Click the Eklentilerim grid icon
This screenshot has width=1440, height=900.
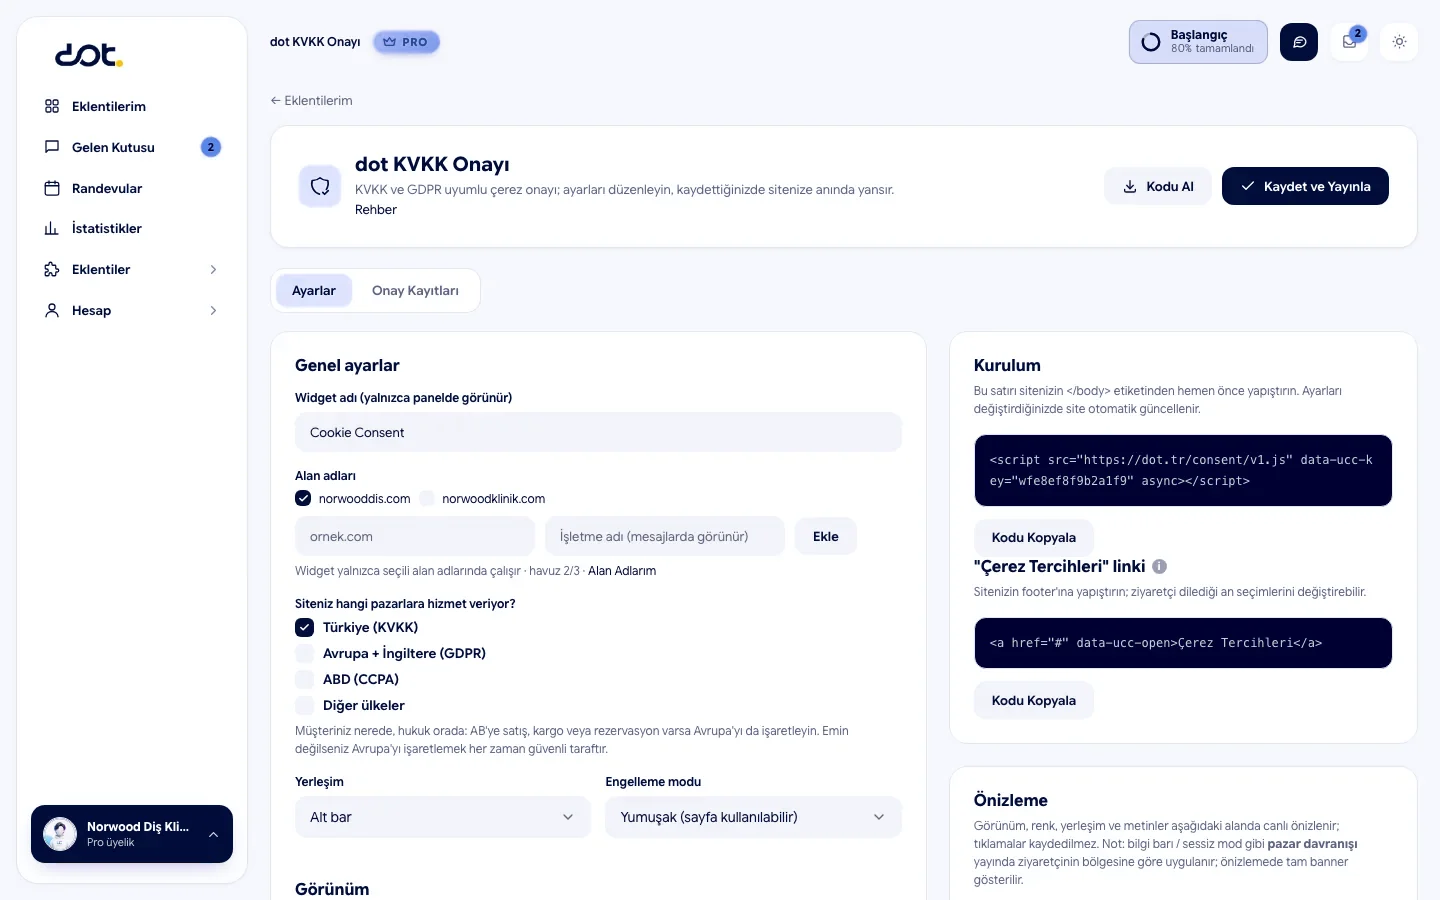coord(52,106)
